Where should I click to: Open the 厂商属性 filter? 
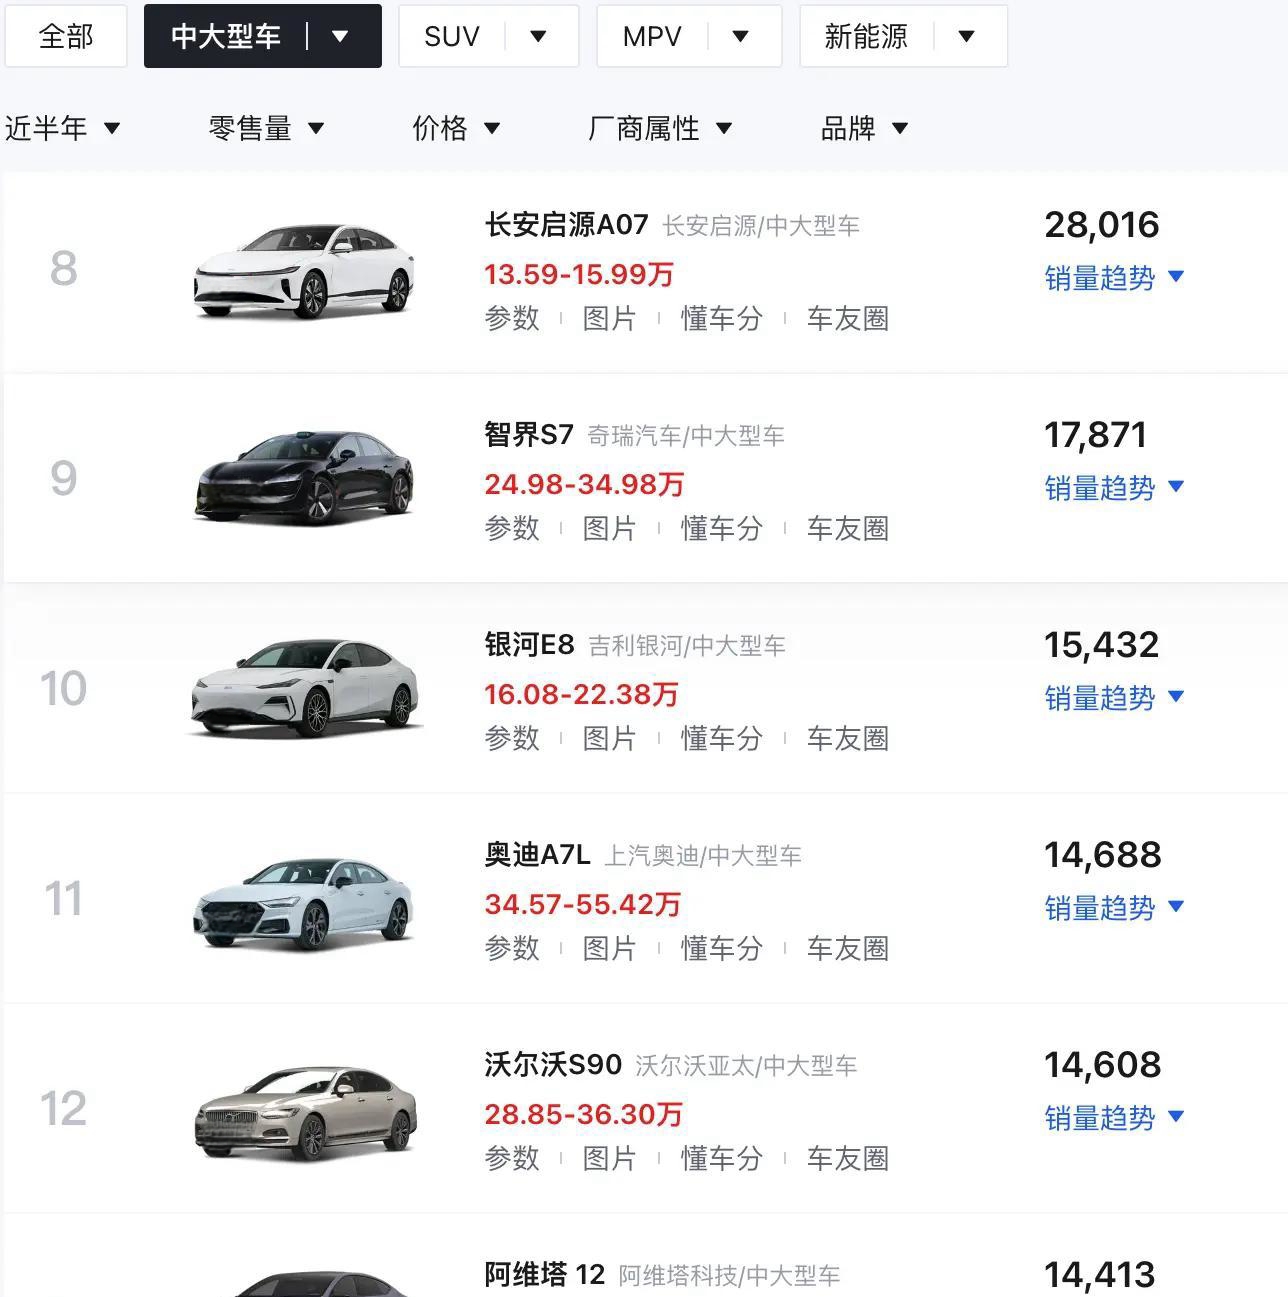tap(660, 128)
